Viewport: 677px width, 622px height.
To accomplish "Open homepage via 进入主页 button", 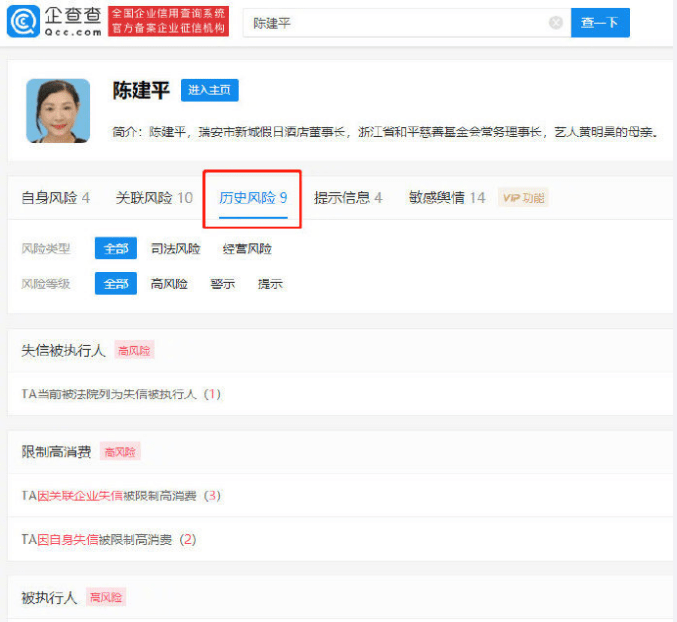I will [210, 90].
